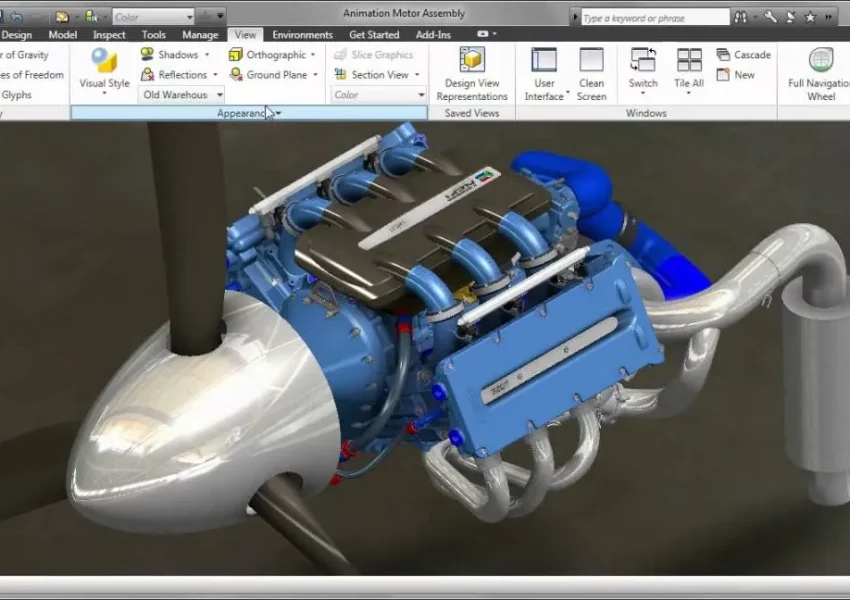Switch to the Design tab
The width and height of the screenshot is (850, 600).
[17, 35]
